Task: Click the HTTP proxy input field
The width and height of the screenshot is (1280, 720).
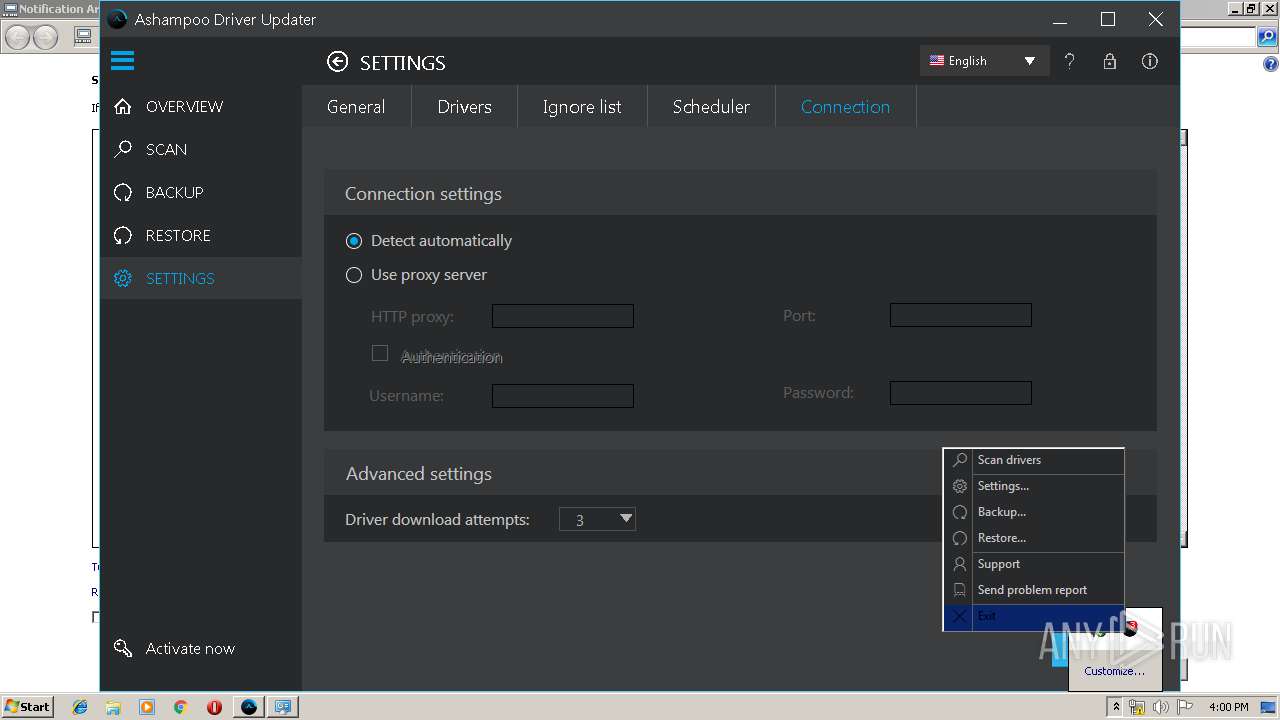Action: click(563, 316)
